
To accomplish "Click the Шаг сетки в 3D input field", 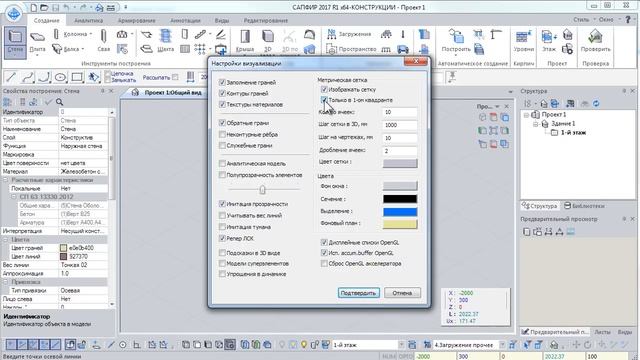I will (x=400, y=125).
